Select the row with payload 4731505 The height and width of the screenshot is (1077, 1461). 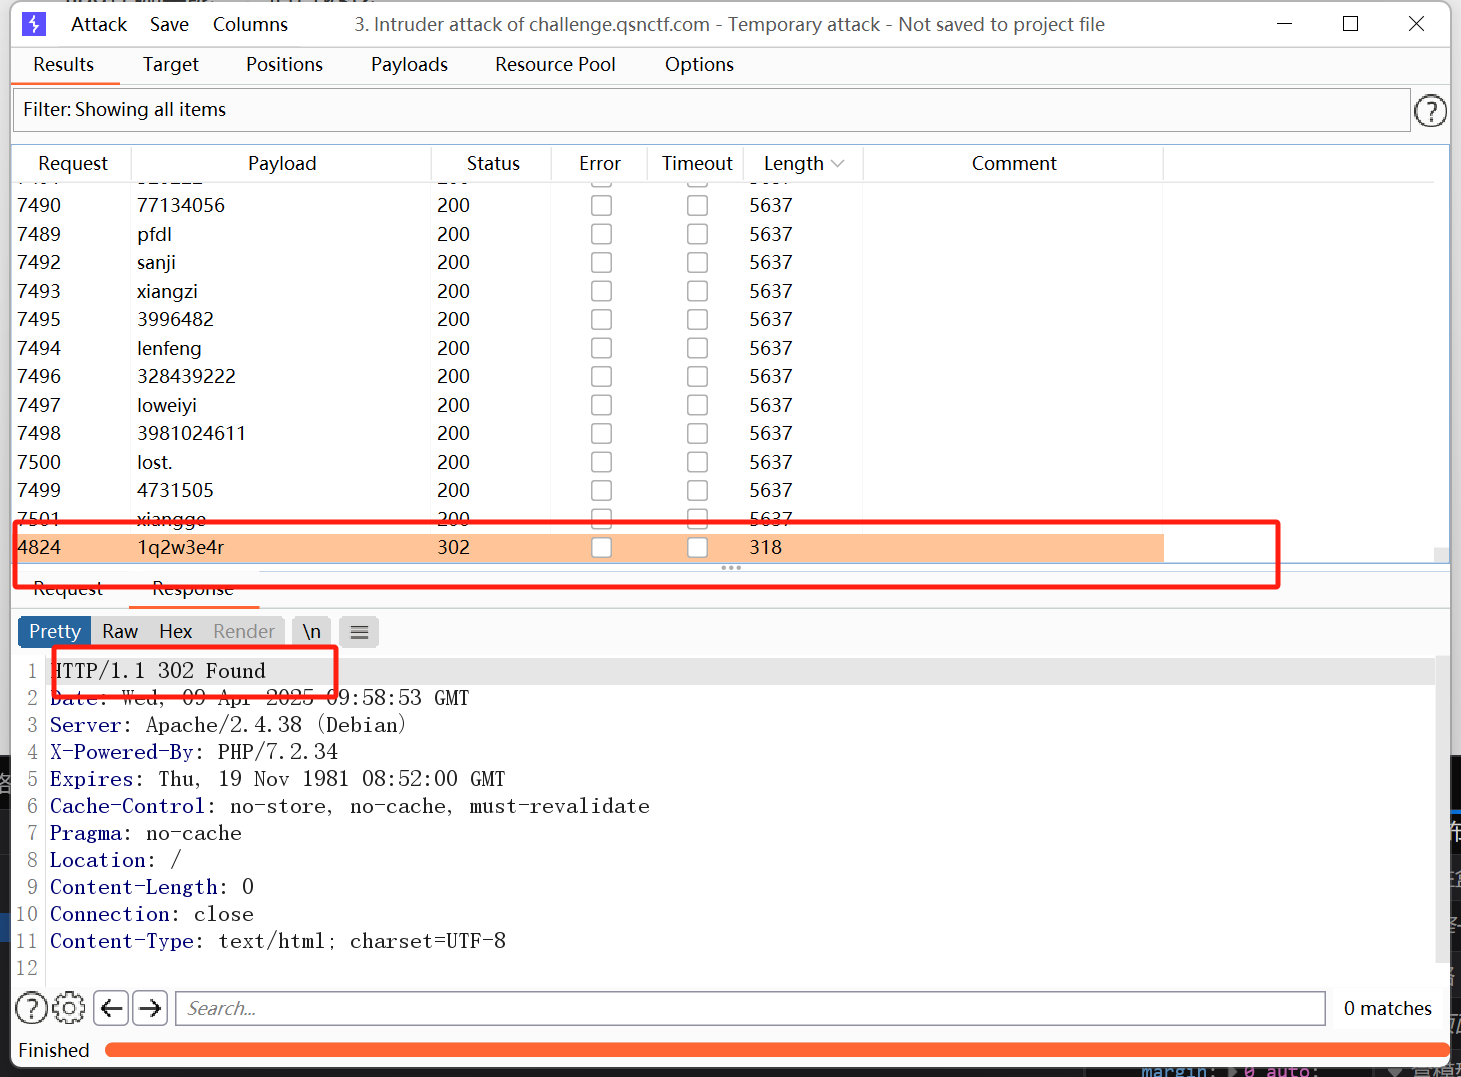pos(588,490)
